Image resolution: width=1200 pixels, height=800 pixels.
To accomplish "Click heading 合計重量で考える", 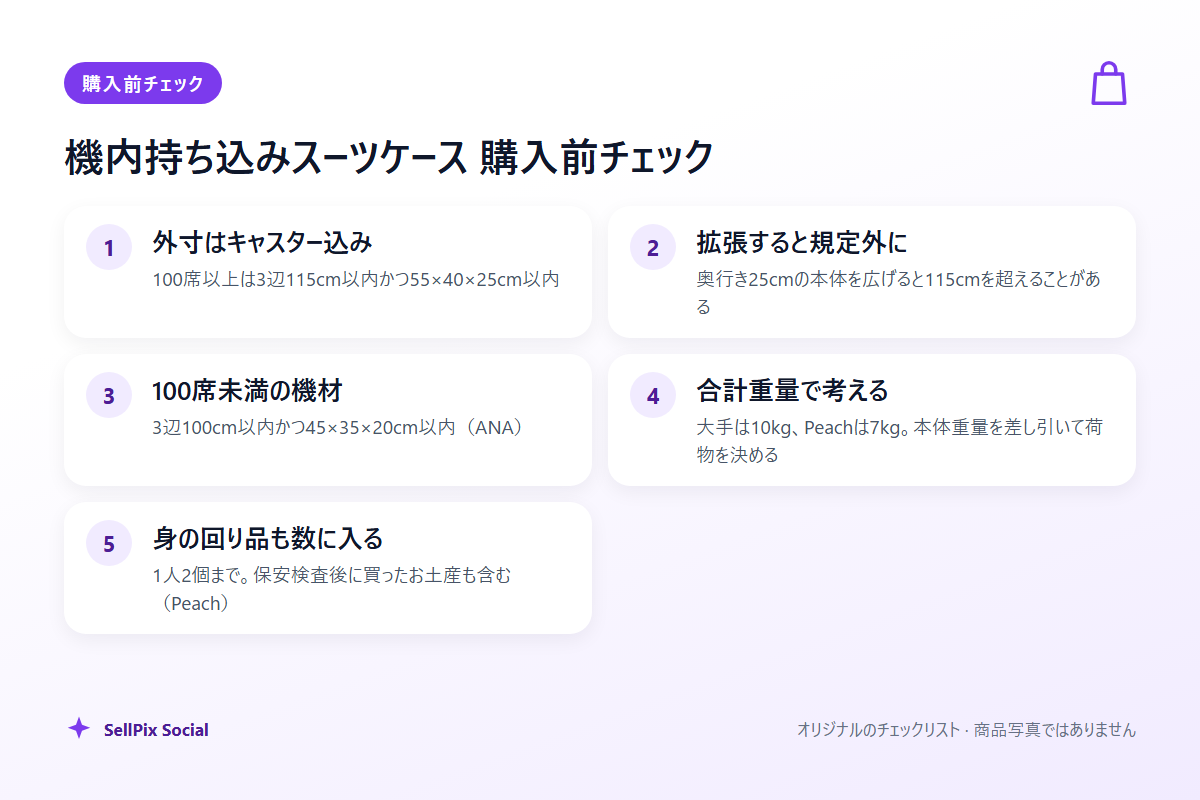I will pos(792,390).
